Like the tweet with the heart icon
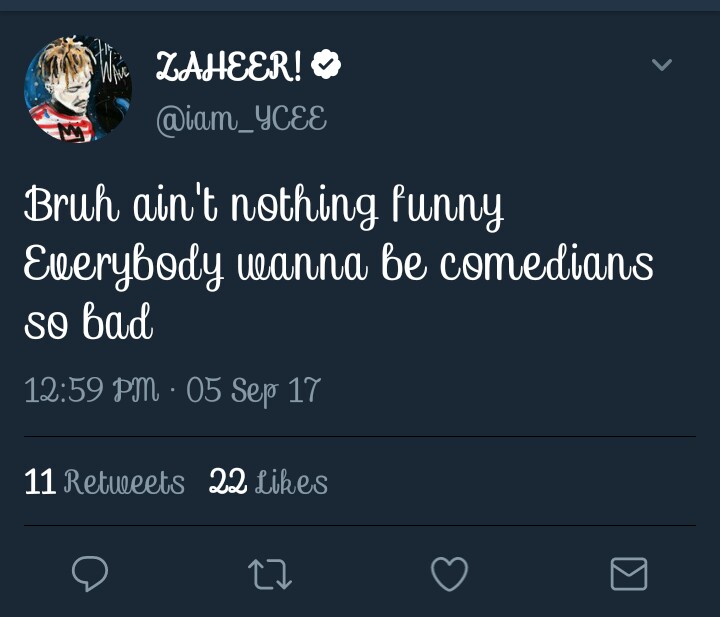Viewport: 720px width, 617px height. click(x=449, y=573)
